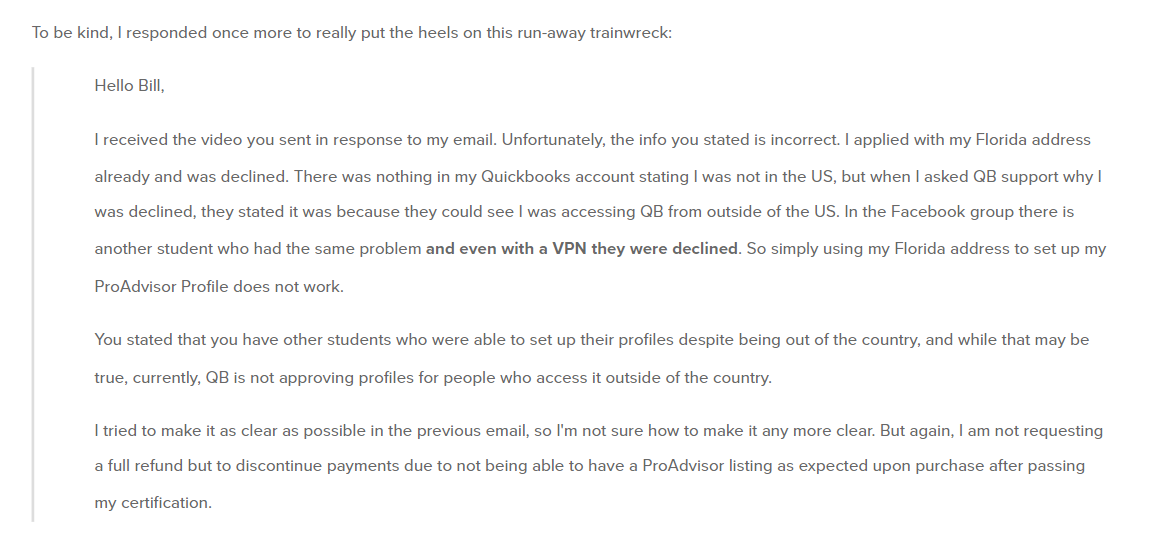Click the gray blockquote bar beside the email
This screenshot has height=542, width=1160.
click(x=33, y=294)
